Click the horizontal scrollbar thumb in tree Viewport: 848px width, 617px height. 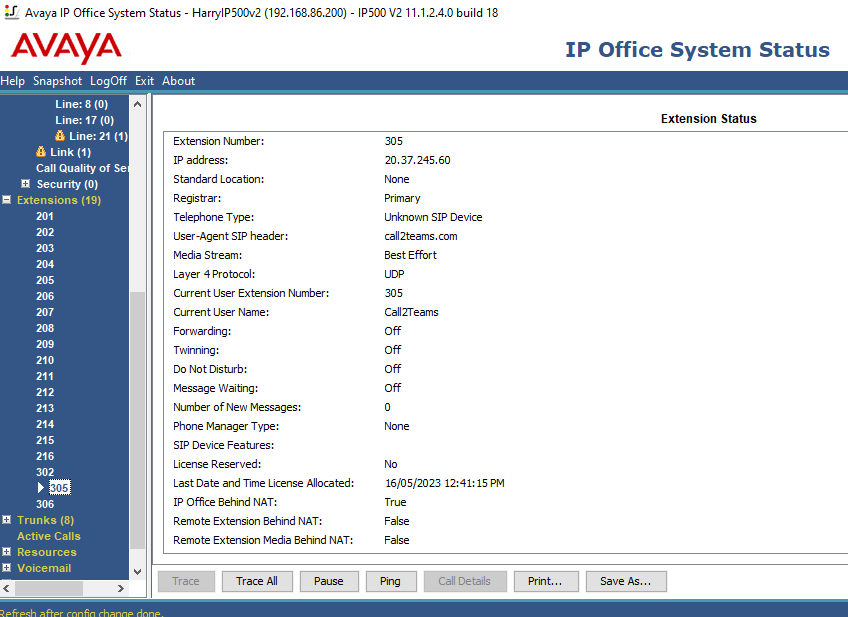click(48, 588)
